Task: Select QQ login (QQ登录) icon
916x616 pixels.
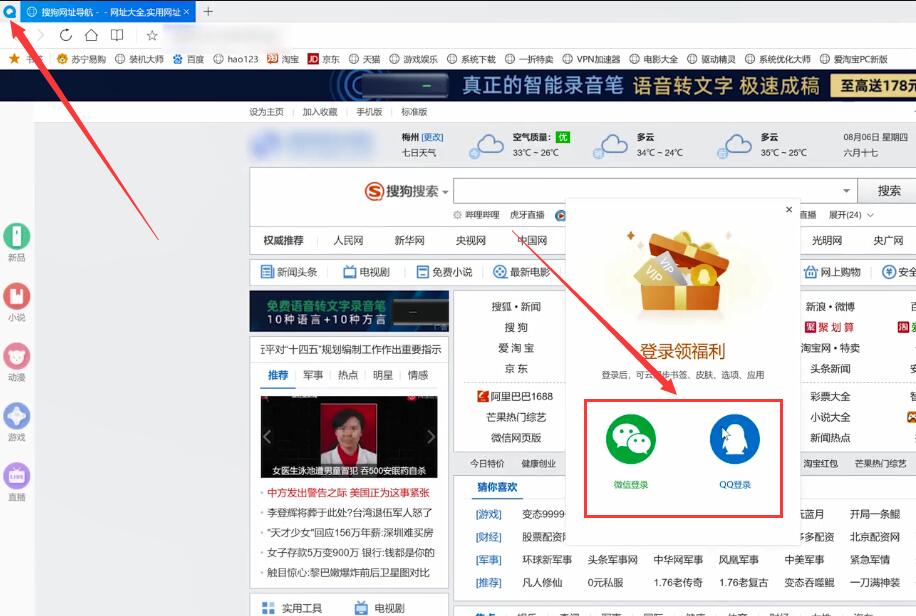Action: pos(736,438)
